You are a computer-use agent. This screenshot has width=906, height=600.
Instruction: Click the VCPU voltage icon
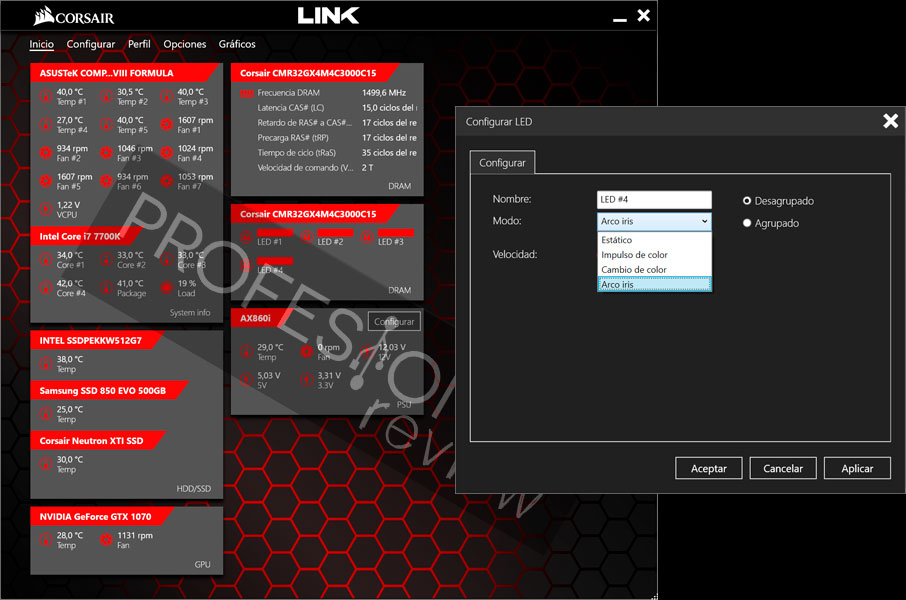pyautogui.click(x=46, y=209)
